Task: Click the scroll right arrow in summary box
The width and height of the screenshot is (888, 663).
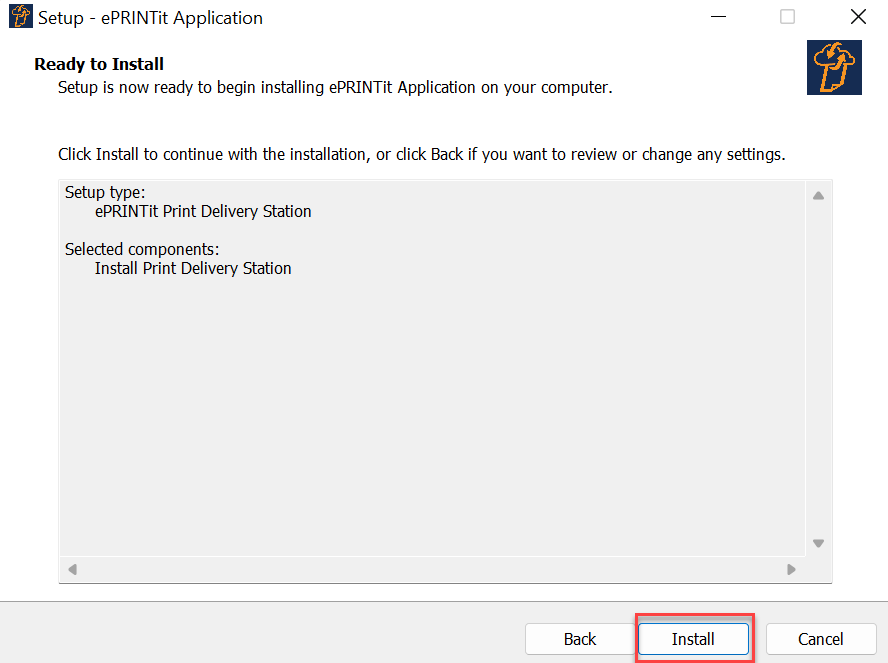Action: pos(791,570)
